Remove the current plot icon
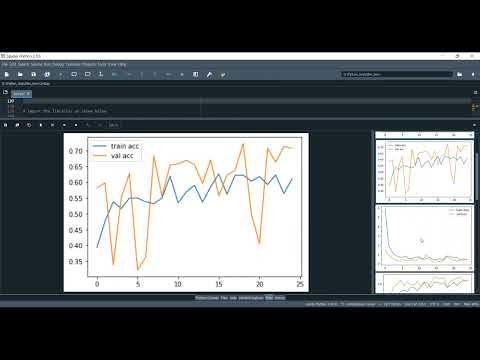The height and width of the screenshot is (360, 480). click(41, 125)
